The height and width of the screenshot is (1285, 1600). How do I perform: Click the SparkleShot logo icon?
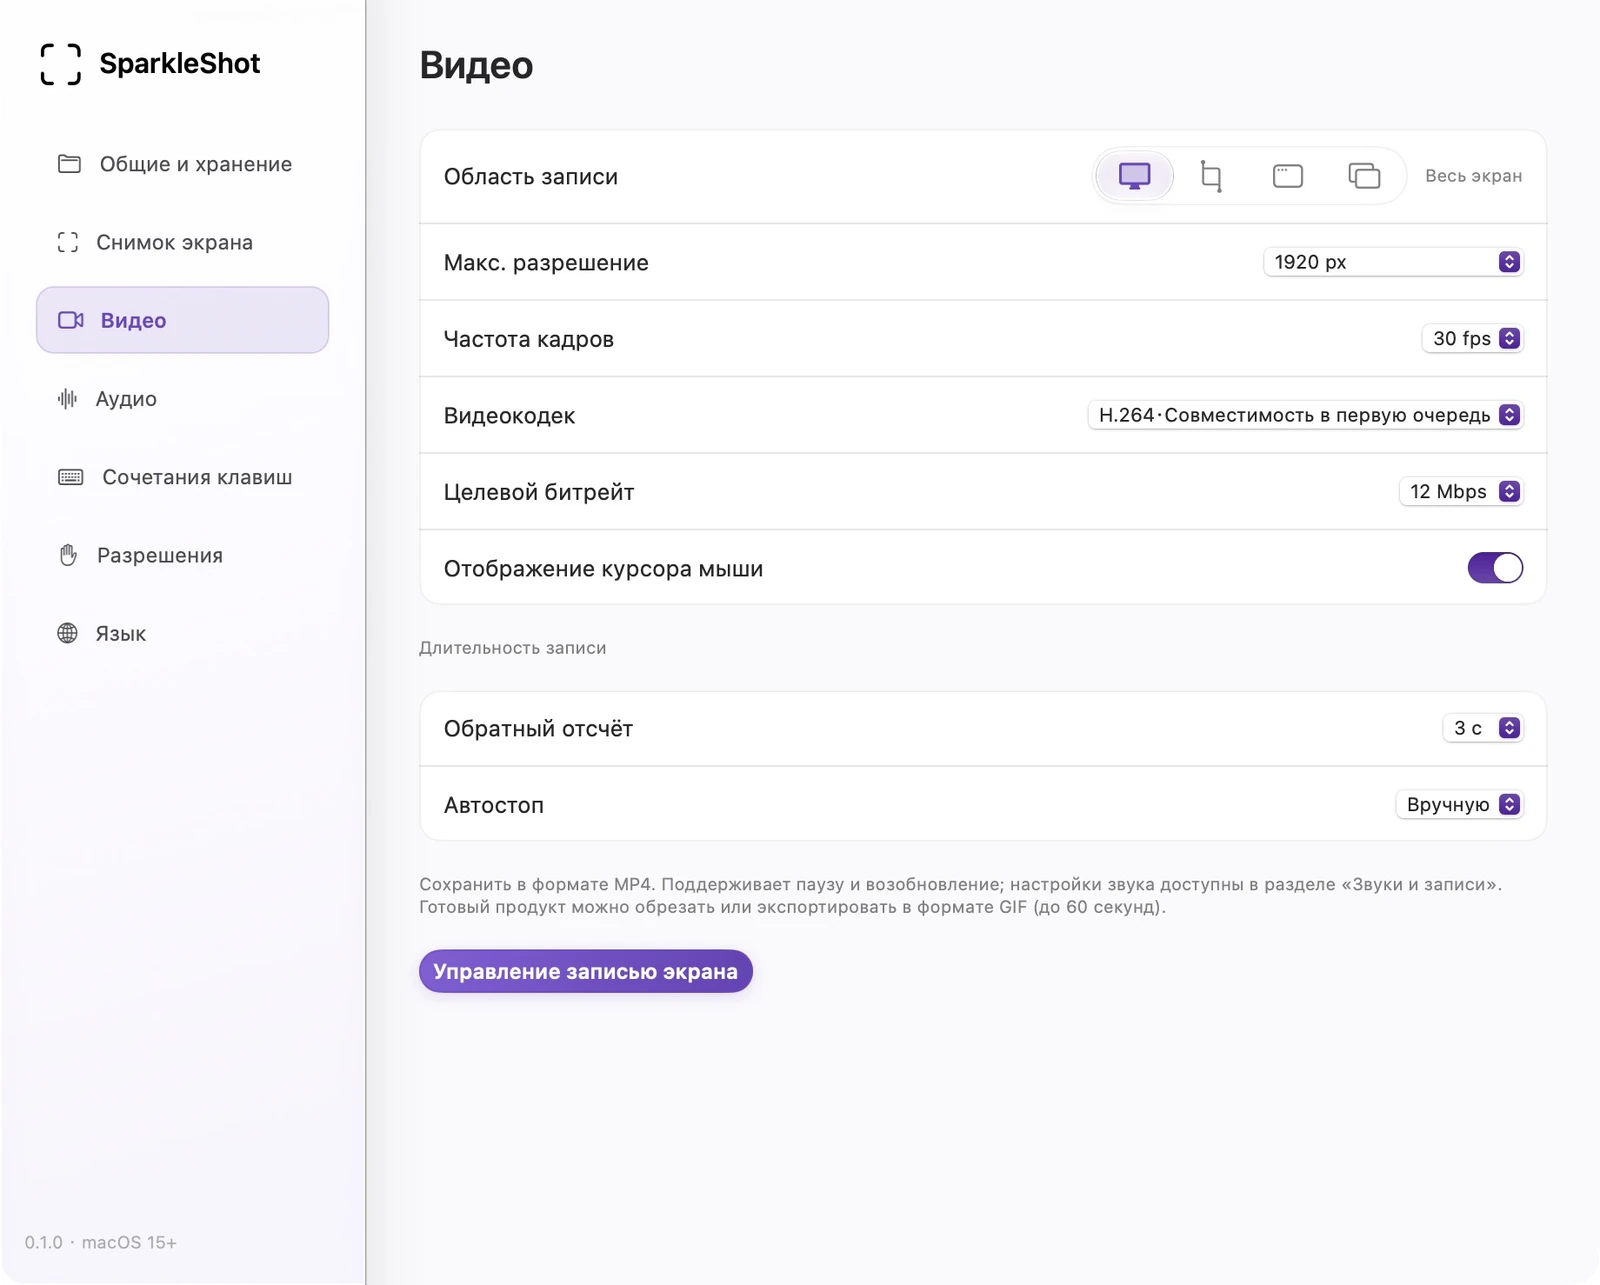pos(61,64)
